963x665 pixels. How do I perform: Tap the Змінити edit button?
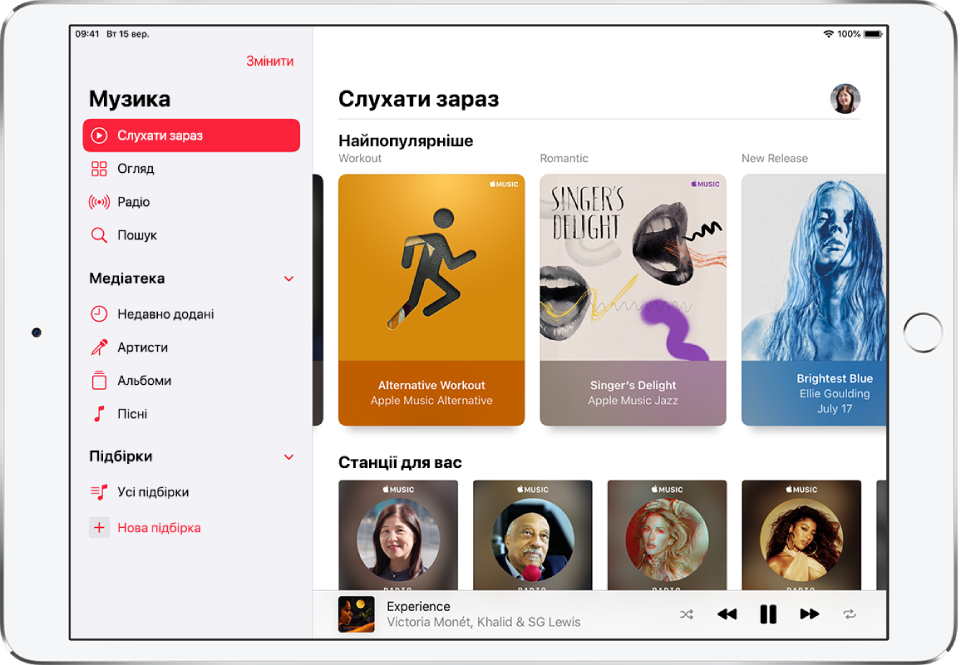click(270, 61)
